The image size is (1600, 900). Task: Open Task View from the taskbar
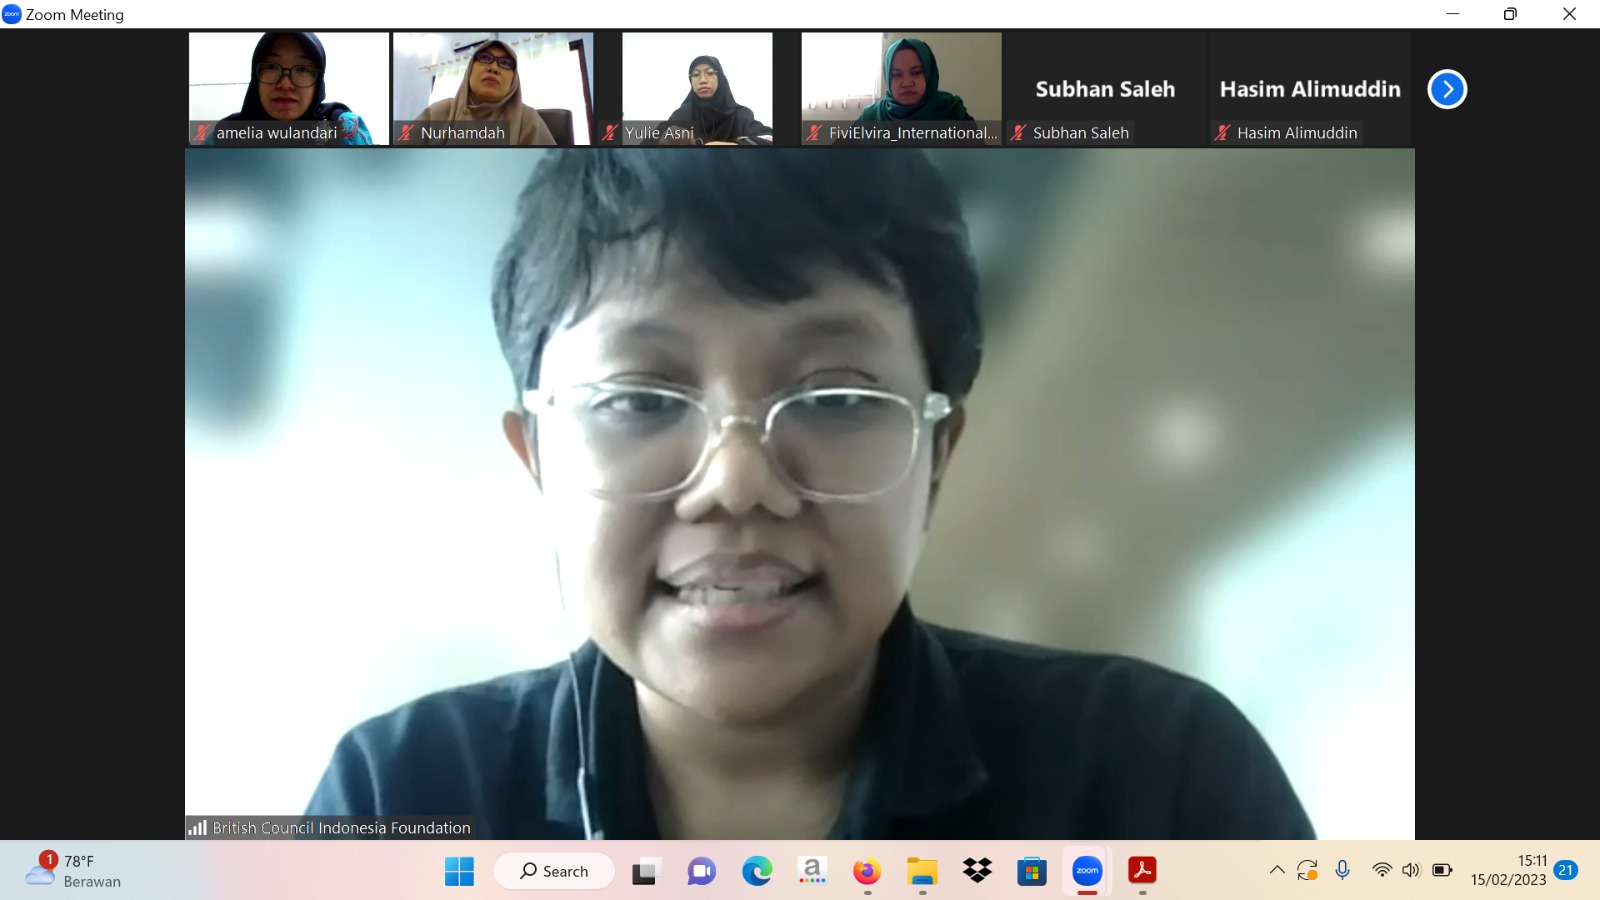coord(646,872)
